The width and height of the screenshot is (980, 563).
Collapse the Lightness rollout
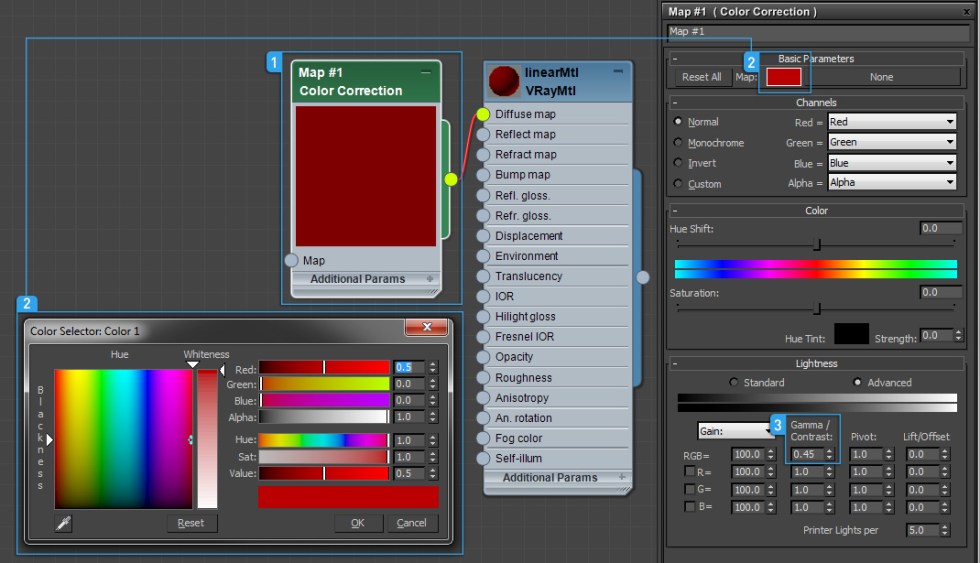point(675,363)
